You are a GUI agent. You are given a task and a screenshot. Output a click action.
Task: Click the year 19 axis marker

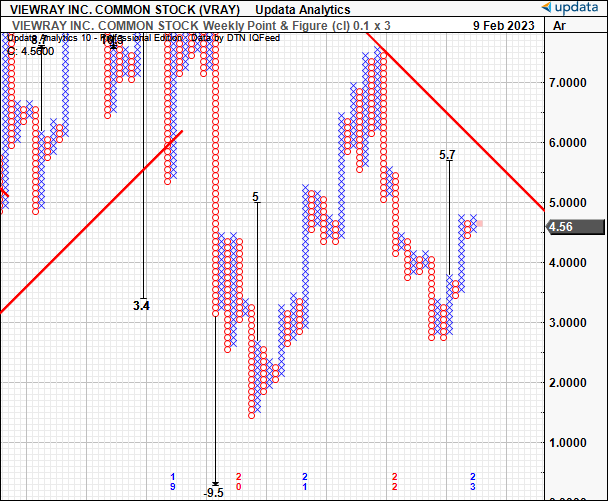pyautogui.click(x=173, y=481)
